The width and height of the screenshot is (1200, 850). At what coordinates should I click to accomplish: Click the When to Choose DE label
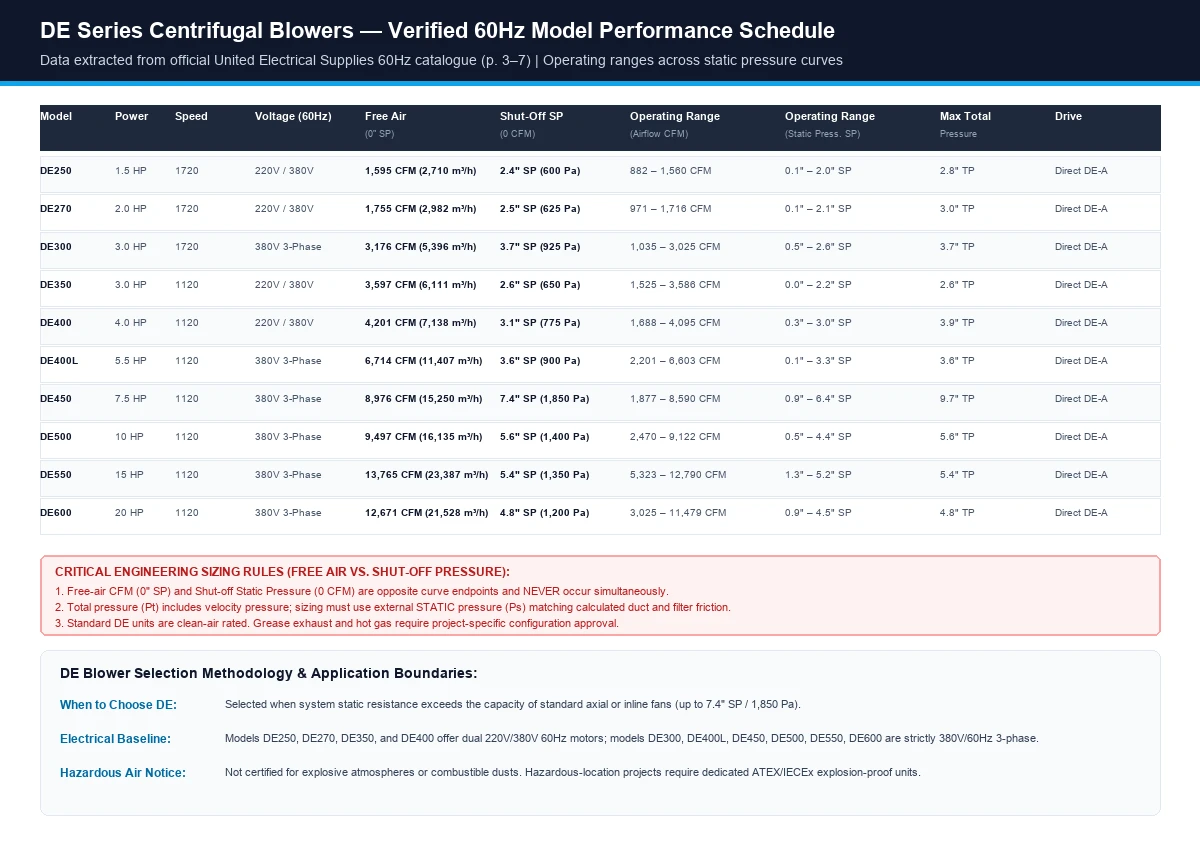[118, 705]
